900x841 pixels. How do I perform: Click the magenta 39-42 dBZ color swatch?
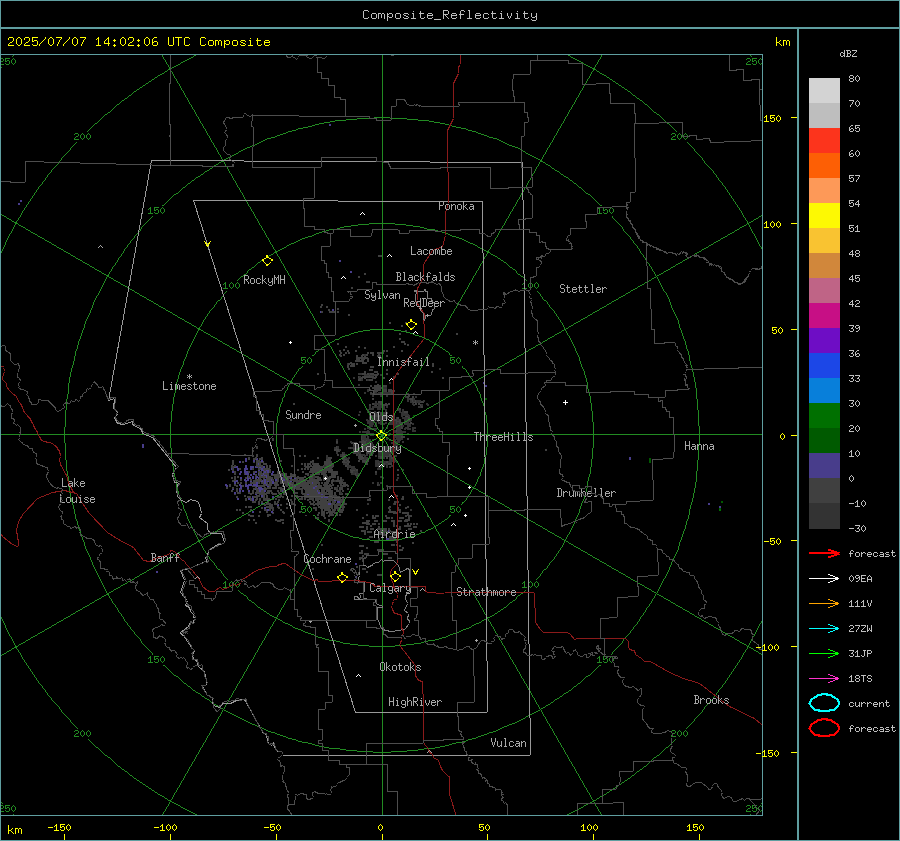pos(824,316)
